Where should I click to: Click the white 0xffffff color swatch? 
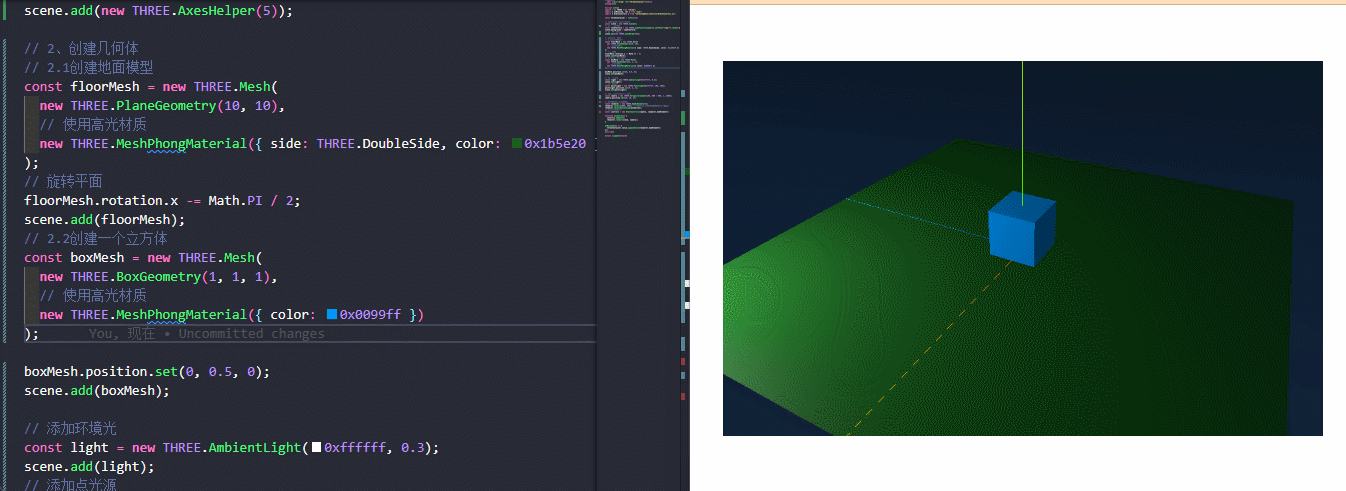[x=316, y=448]
